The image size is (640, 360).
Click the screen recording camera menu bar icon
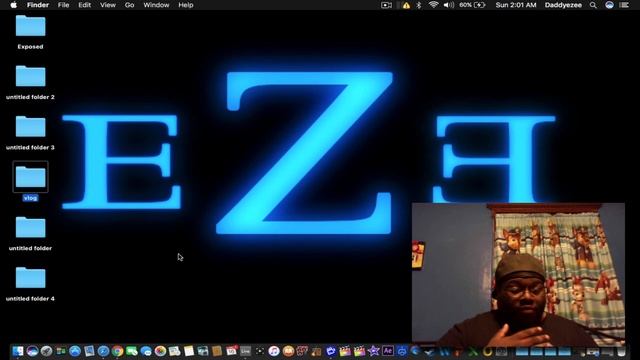pos(386,5)
